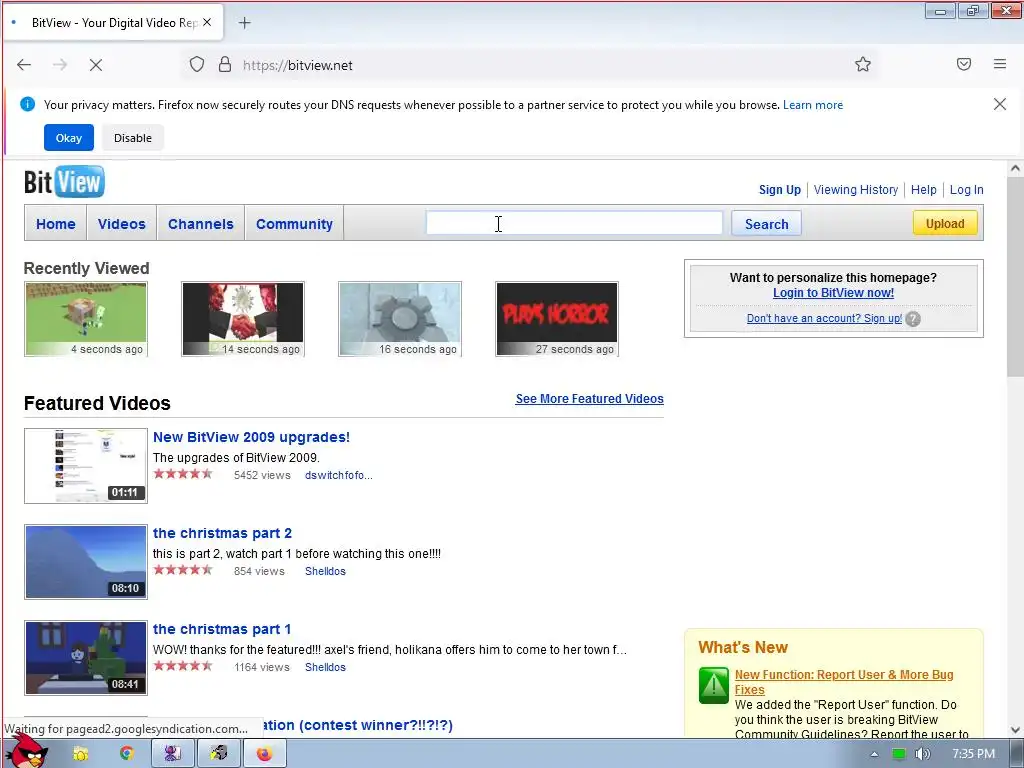Open the Community tab
Viewport: 1024px width, 768px height.
tap(294, 224)
